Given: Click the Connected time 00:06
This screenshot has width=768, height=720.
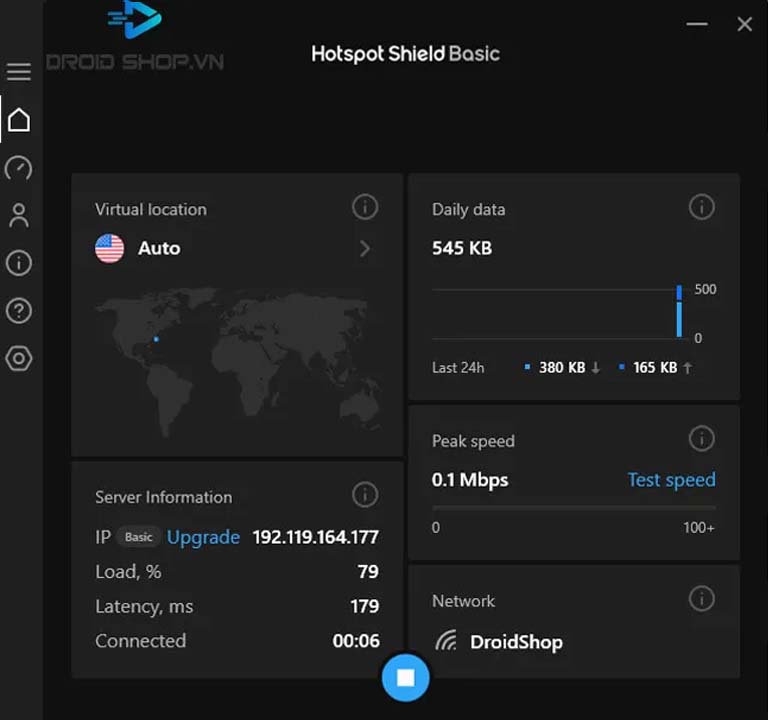Looking at the screenshot, I should (356, 641).
